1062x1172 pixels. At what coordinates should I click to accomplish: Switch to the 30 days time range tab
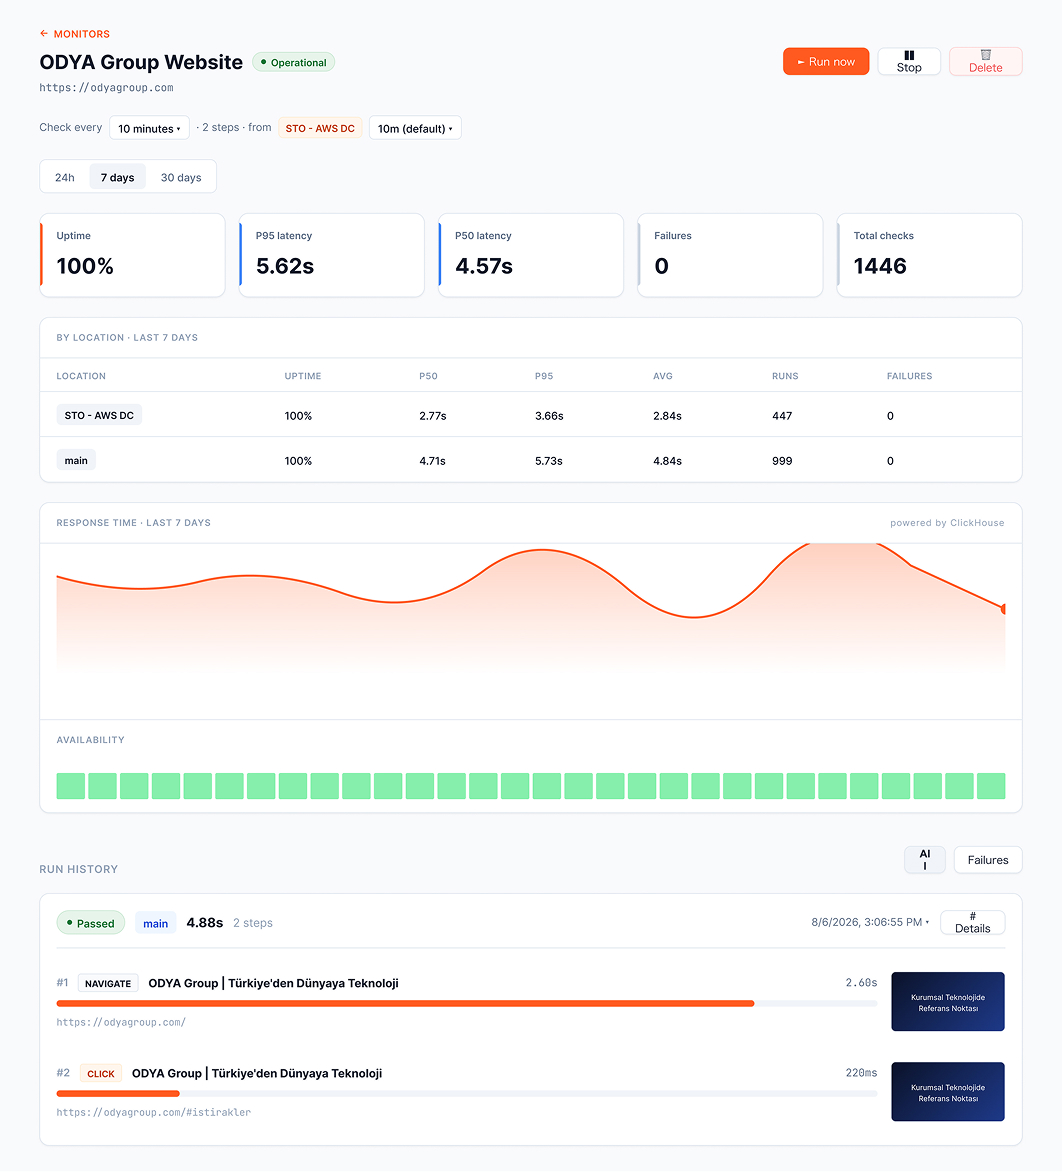coord(181,177)
